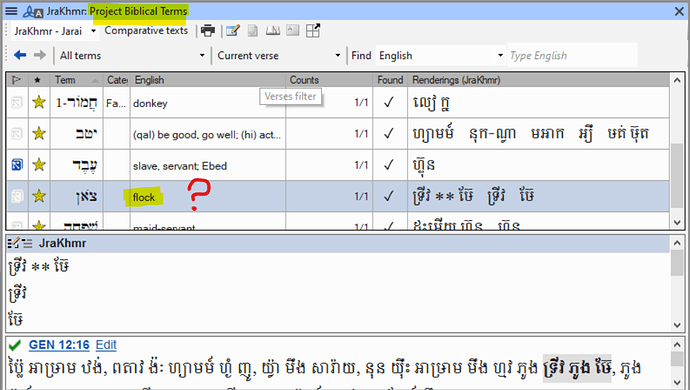Click the picture toolbar icon

coord(293,30)
